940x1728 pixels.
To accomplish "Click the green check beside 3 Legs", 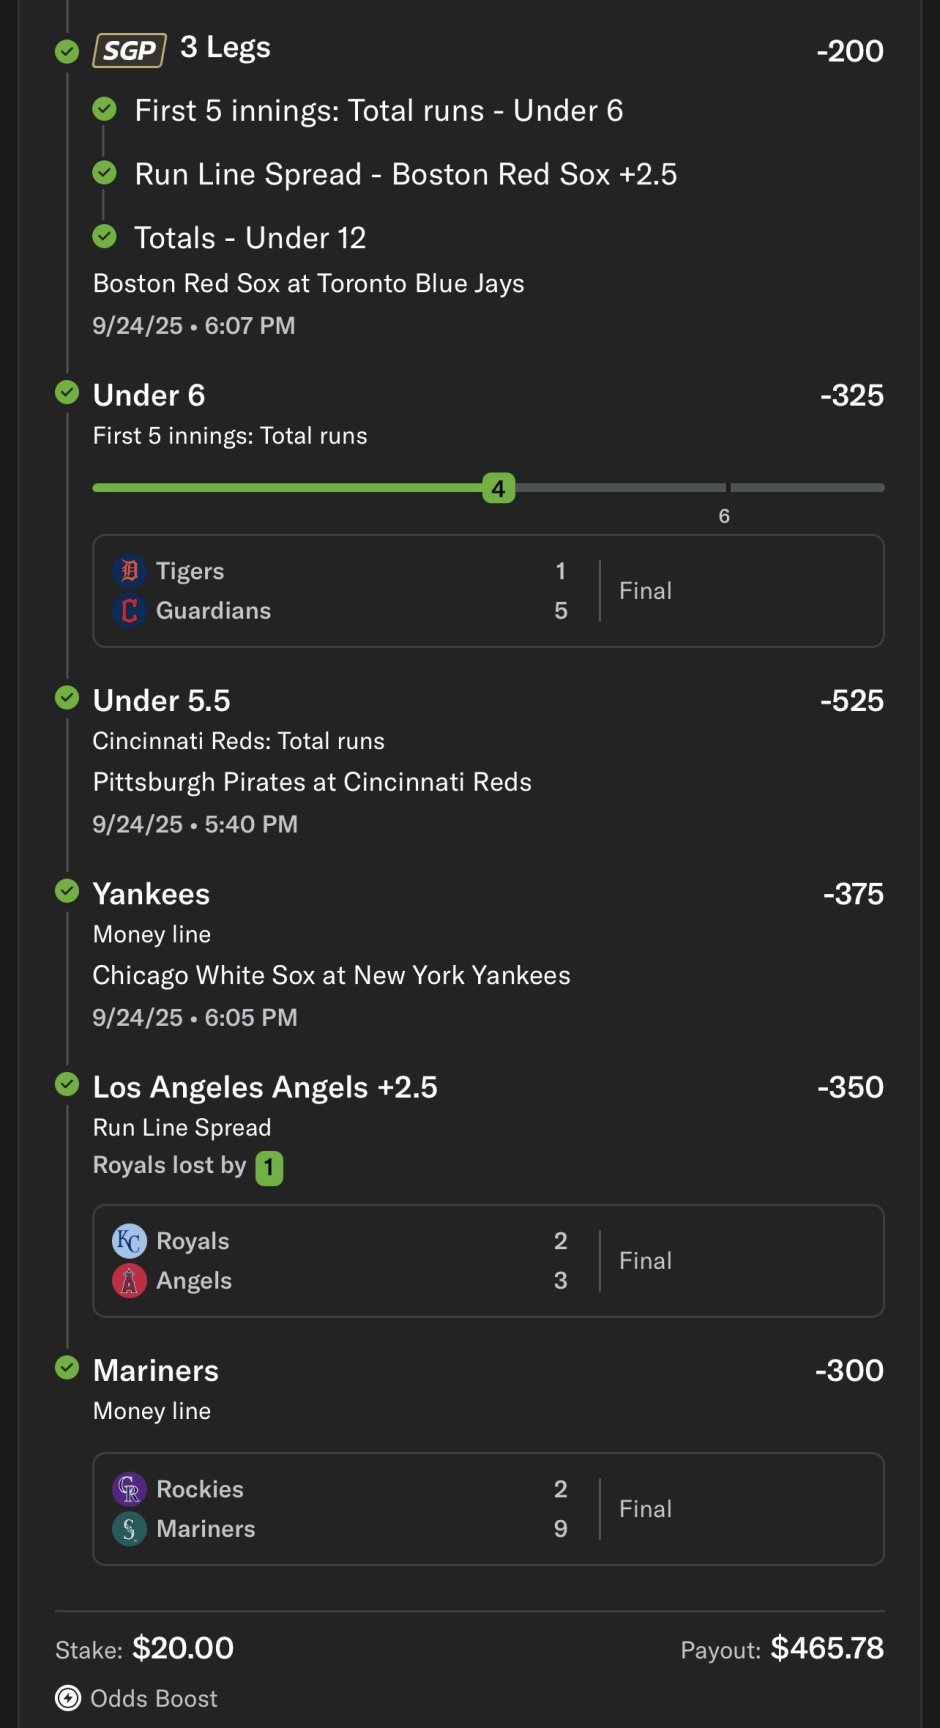I will pos(67,51).
